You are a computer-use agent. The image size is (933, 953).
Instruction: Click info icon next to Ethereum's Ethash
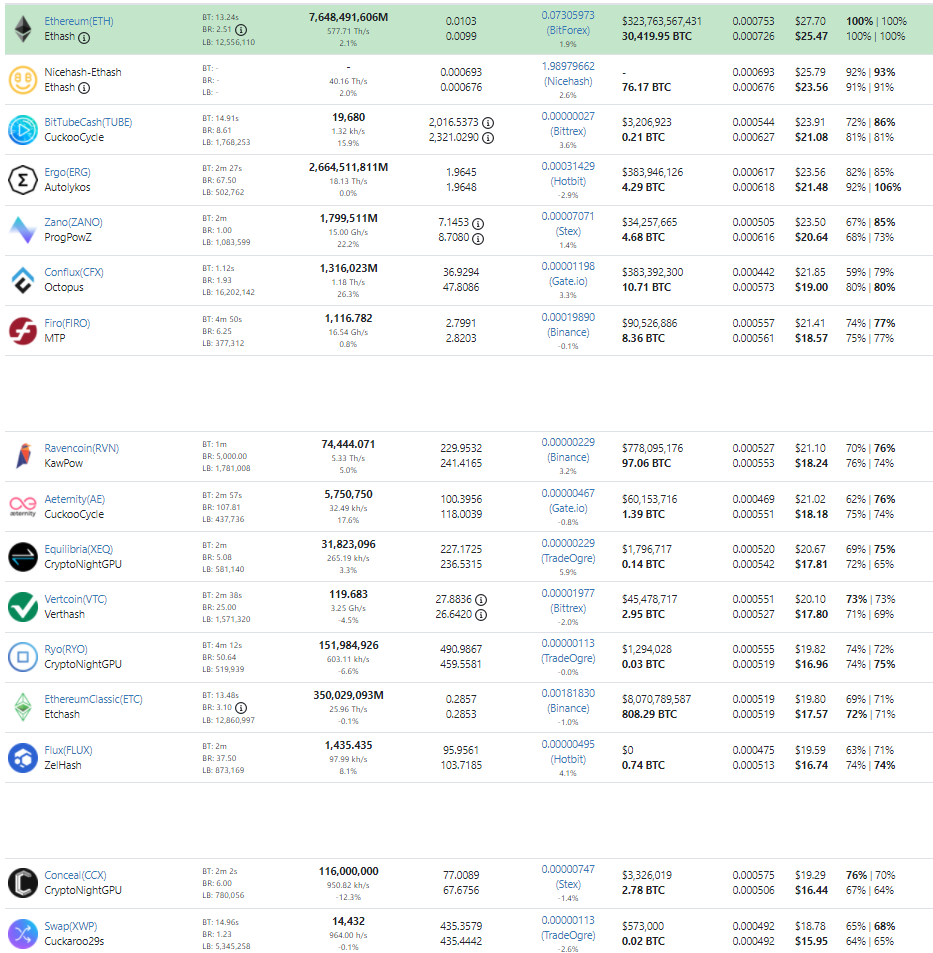pyautogui.click(x=84, y=38)
